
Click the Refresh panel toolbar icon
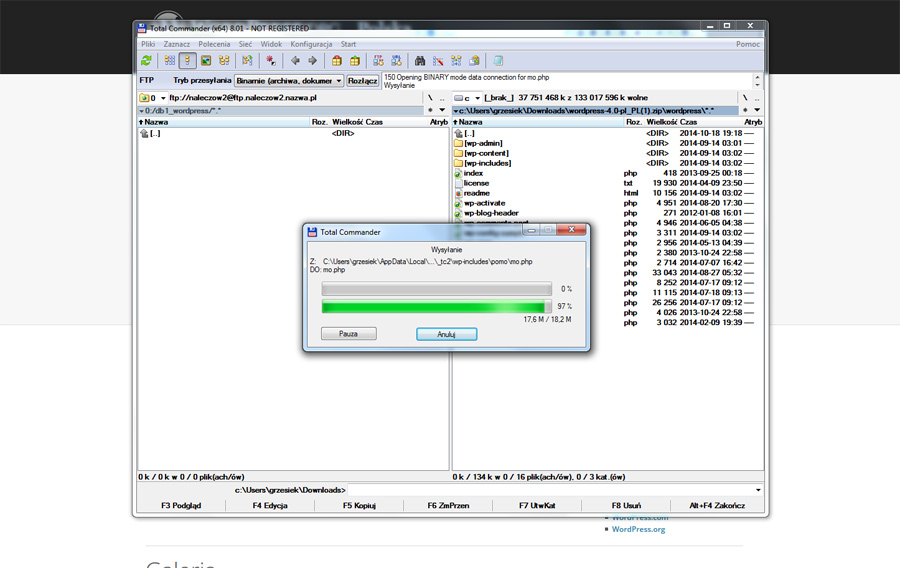(146, 61)
